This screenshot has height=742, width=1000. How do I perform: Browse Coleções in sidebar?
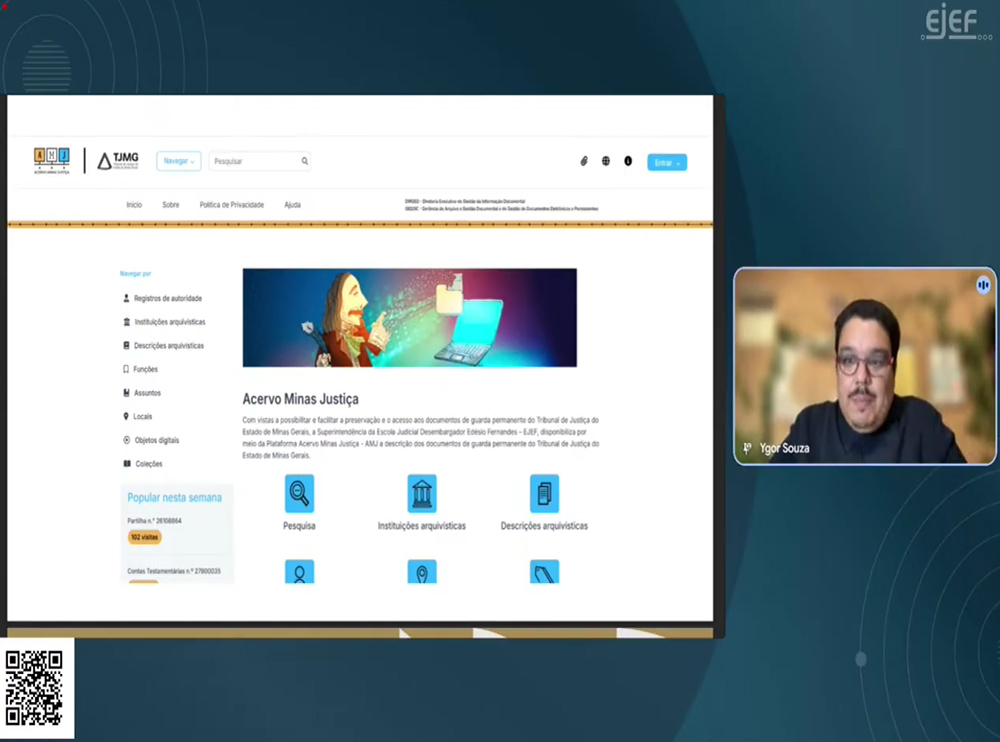[149, 464]
